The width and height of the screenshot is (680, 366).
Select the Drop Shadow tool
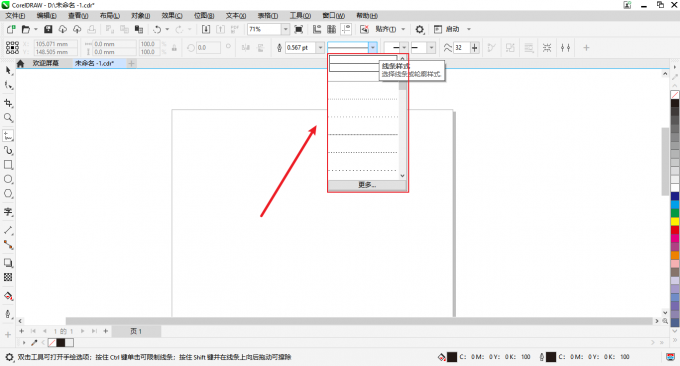[x=8, y=263]
